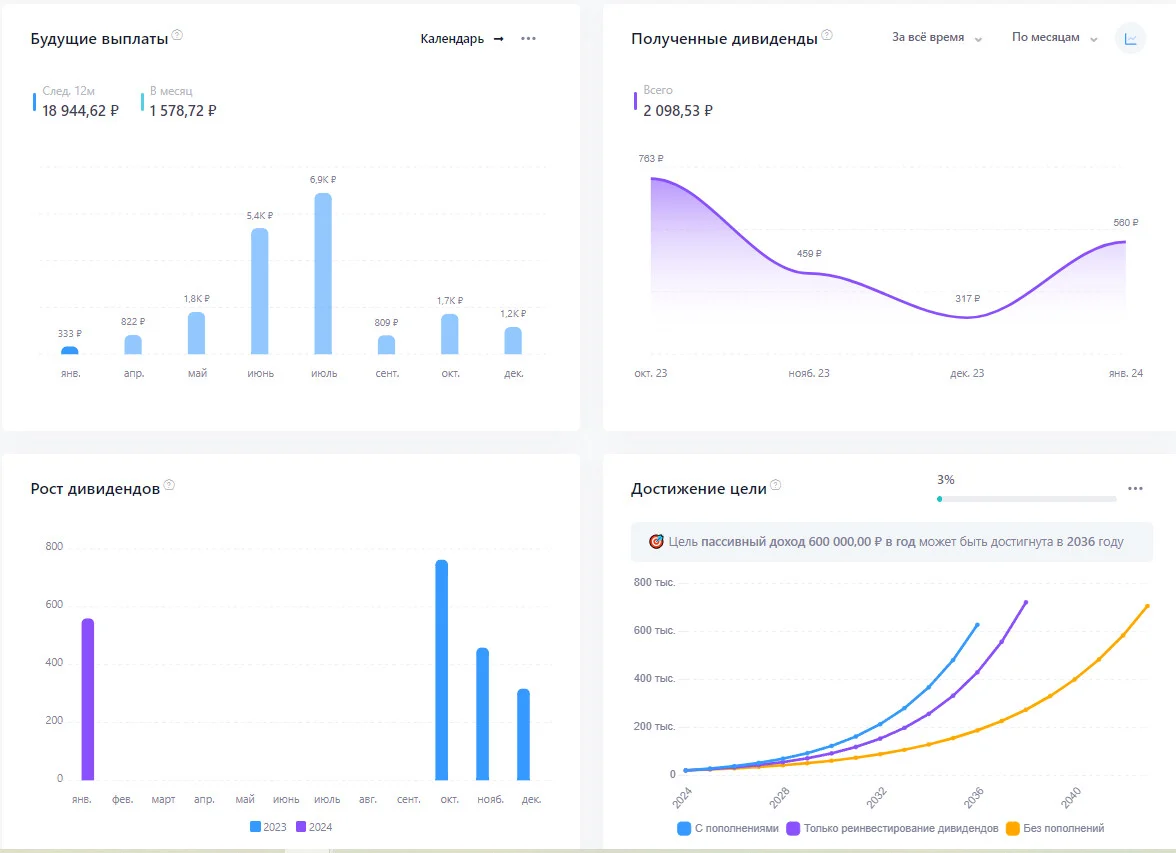The image size is (1176, 853).
Task: Toggle the 2023 series in legend
Action: coord(268,827)
